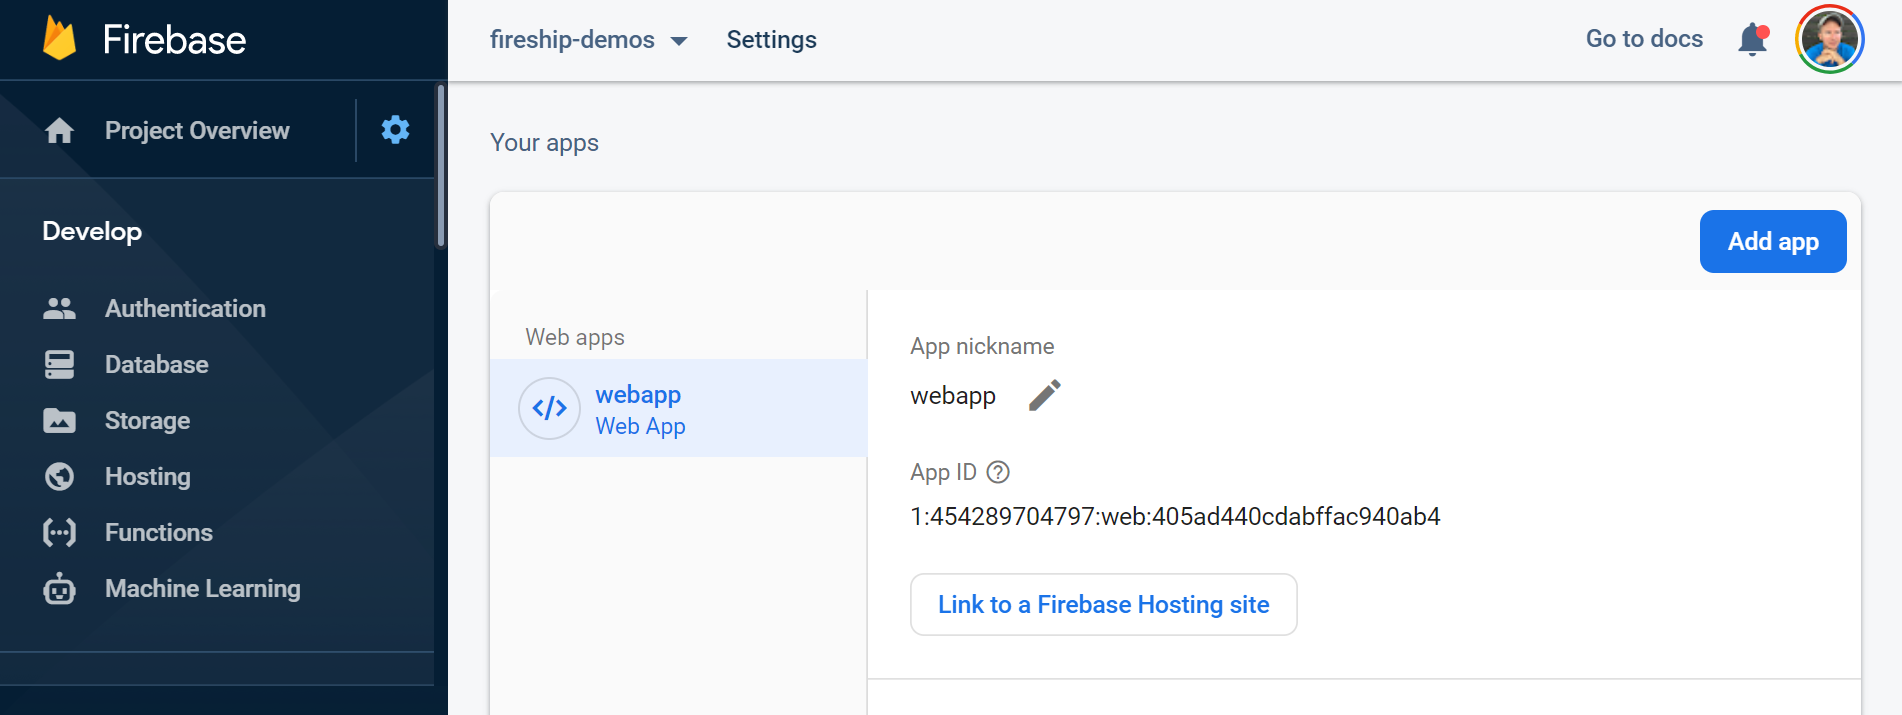Click the Firebase flame logo

60,39
